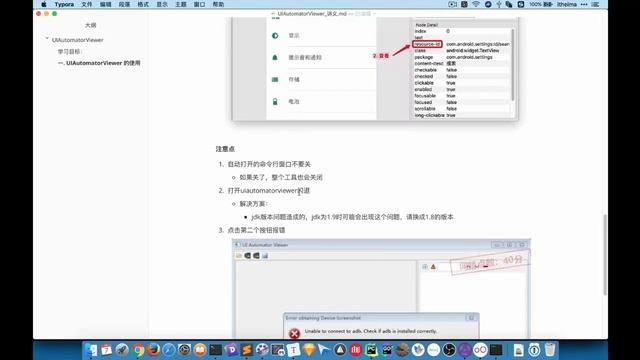
Task: Select 一. UIAutomatorViewer 的使用 outline item
Action: (x=99, y=63)
